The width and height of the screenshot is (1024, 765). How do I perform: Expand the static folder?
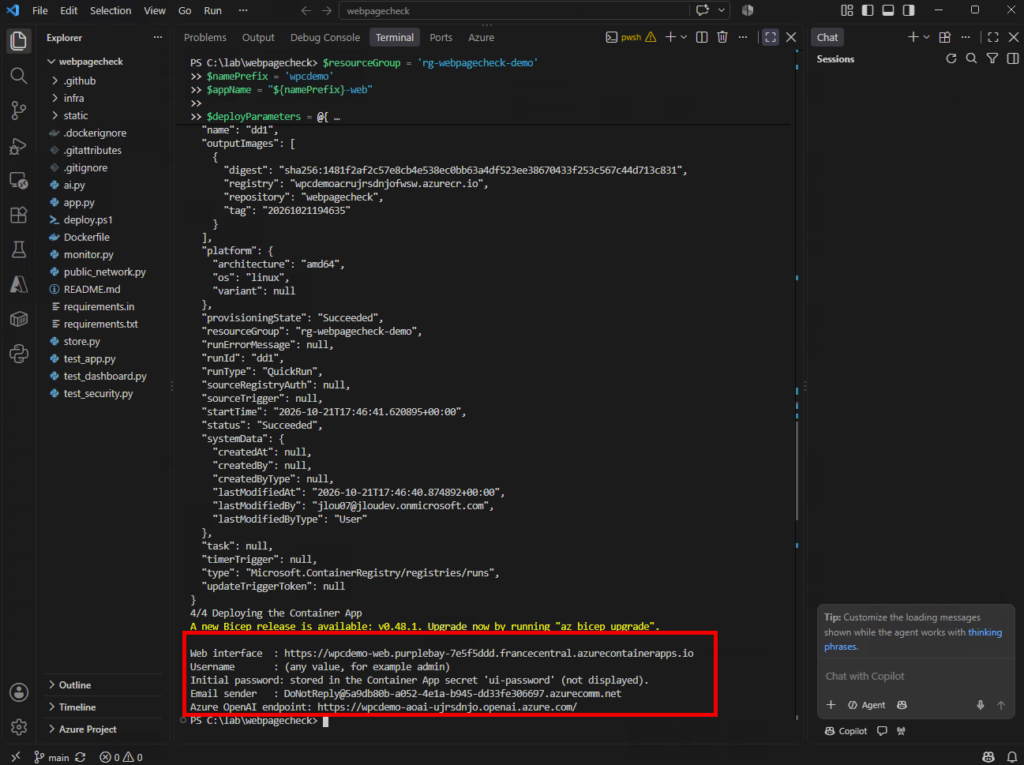103,116
